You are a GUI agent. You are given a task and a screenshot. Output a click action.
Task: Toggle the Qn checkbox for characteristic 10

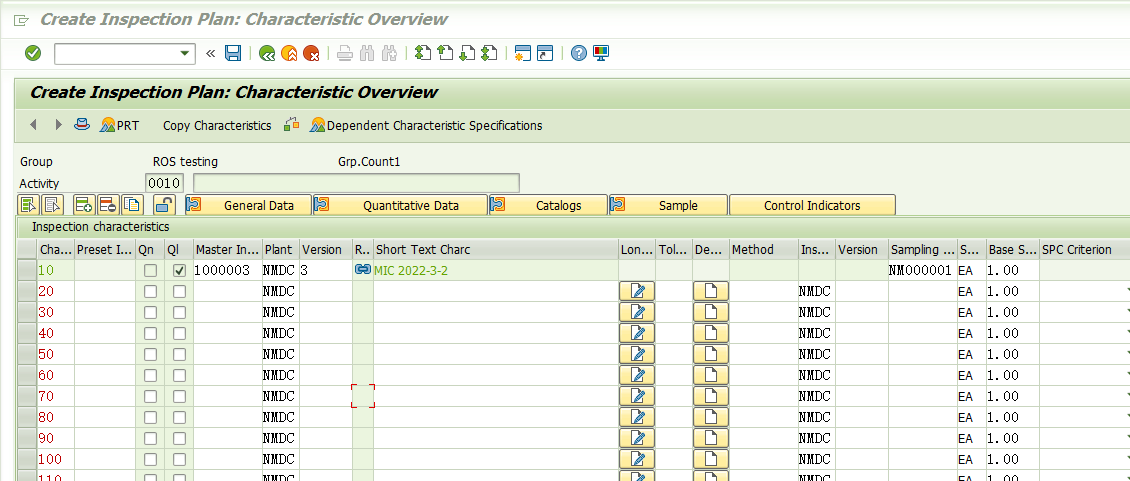click(150, 270)
